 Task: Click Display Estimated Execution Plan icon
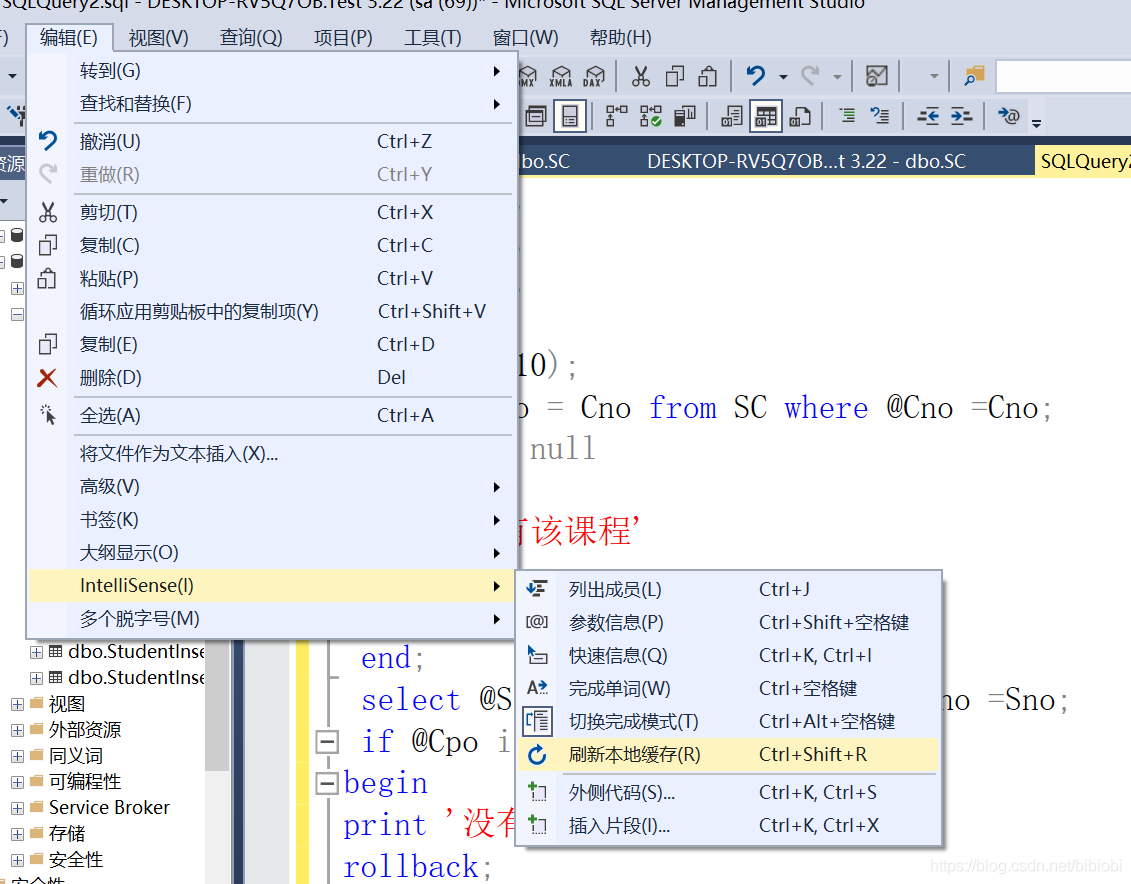pos(616,116)
